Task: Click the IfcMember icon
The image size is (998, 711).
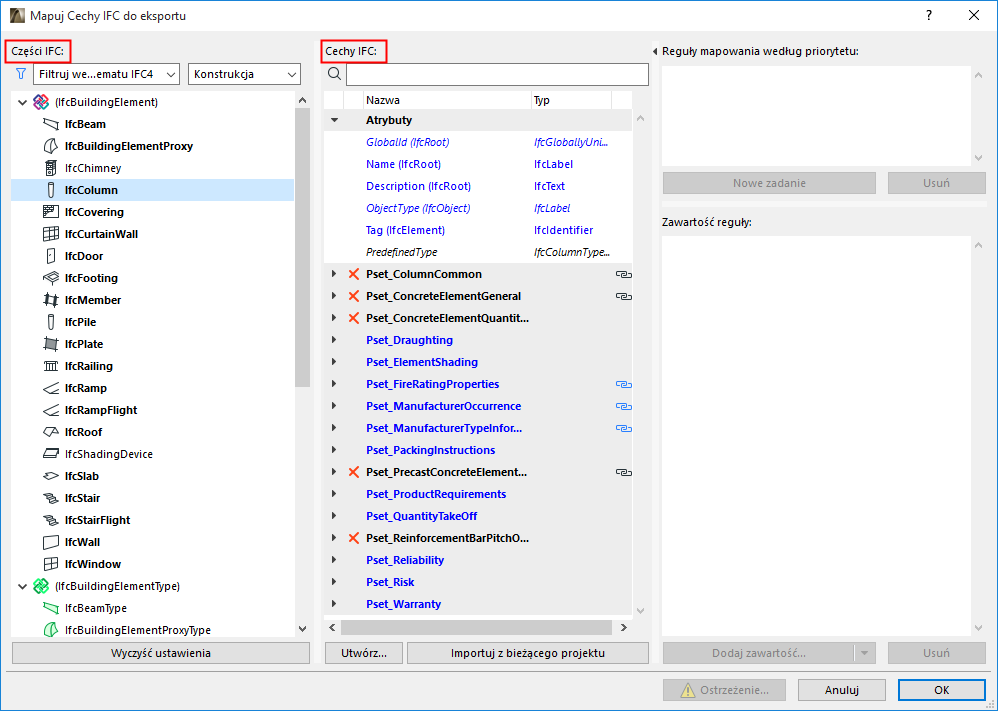Action: coord(50,300)
